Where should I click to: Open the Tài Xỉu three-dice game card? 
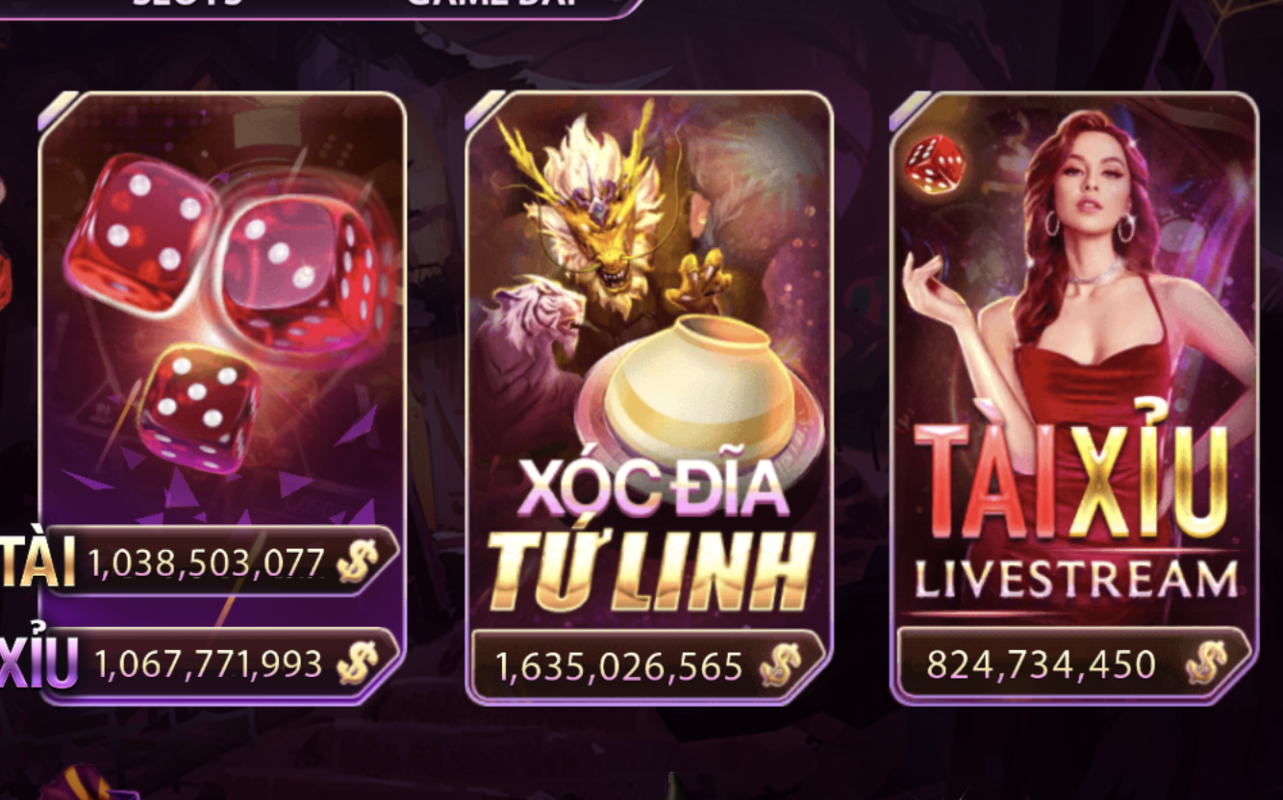tap(222, 398)
